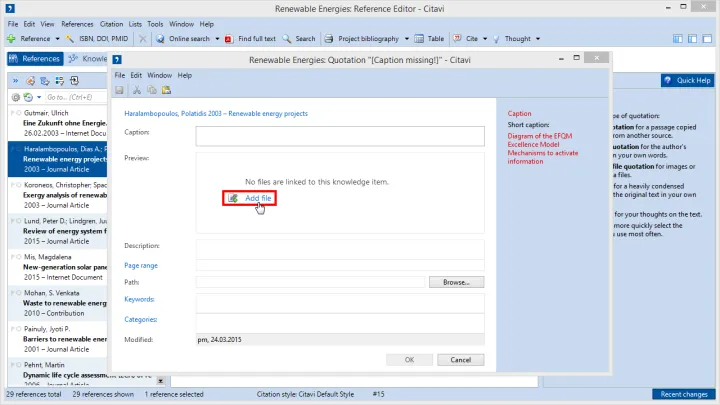The image size is (720, 405).
Task: Click the Thought lightbulb icon
Action: (x=496, y=39)
